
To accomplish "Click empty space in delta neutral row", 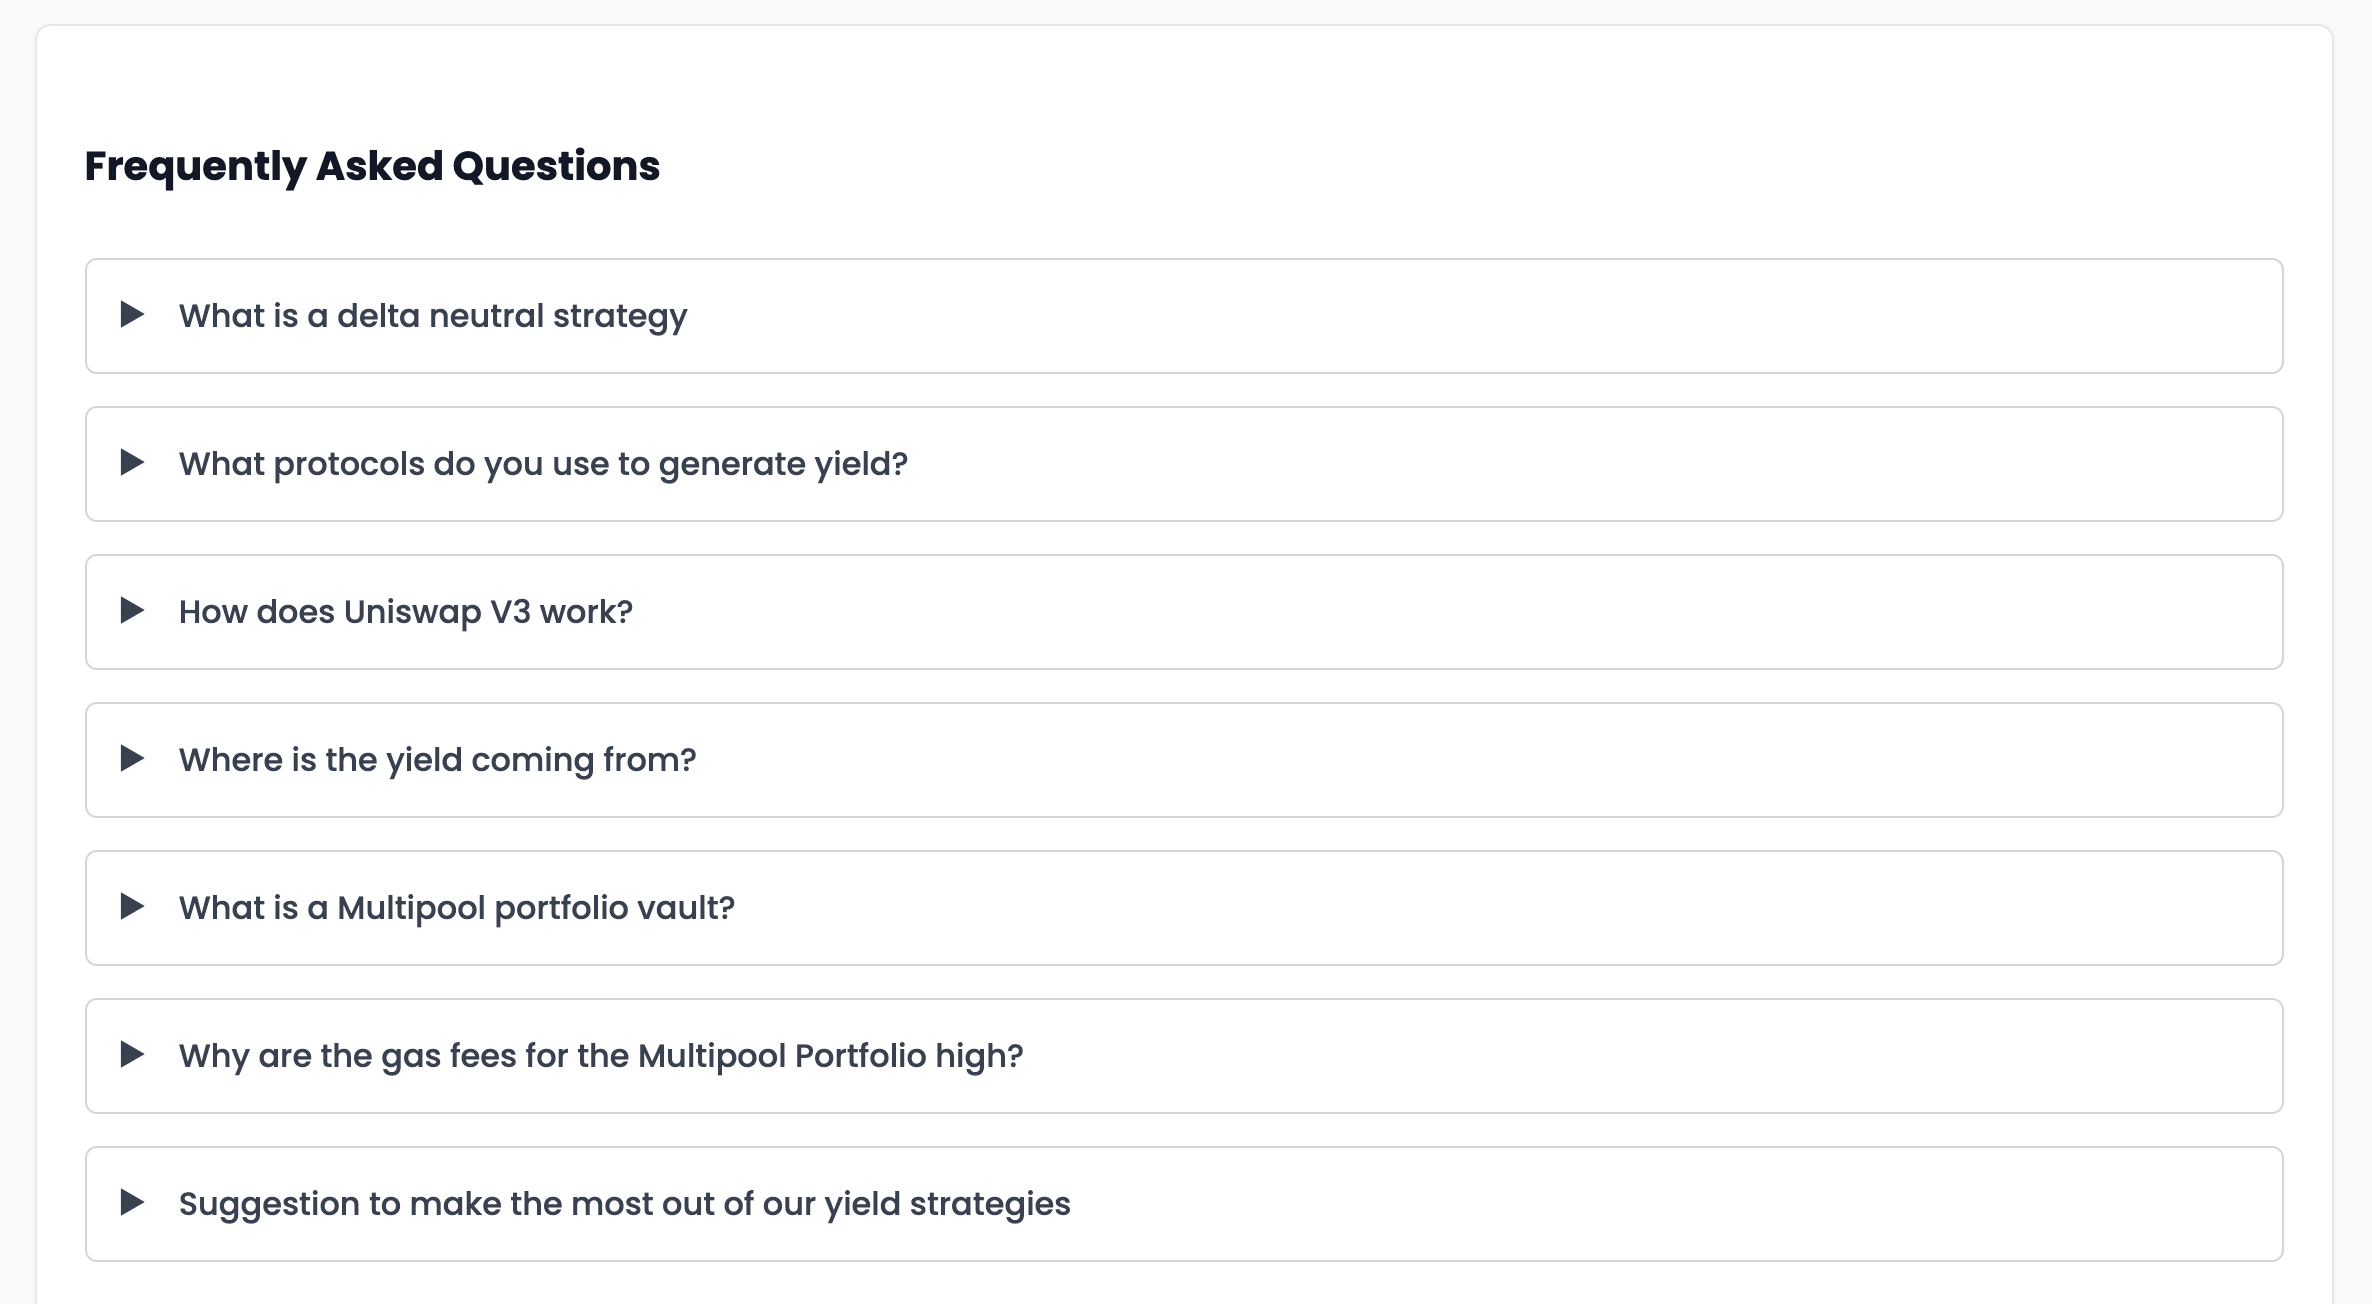I will [x=1500, y=316].
